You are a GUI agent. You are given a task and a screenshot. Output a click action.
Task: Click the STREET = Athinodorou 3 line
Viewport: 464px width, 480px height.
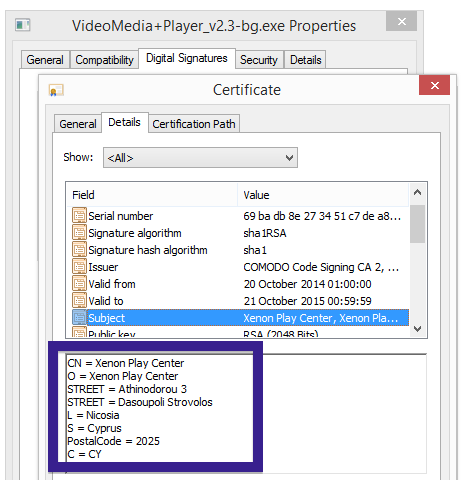point(127,389)
